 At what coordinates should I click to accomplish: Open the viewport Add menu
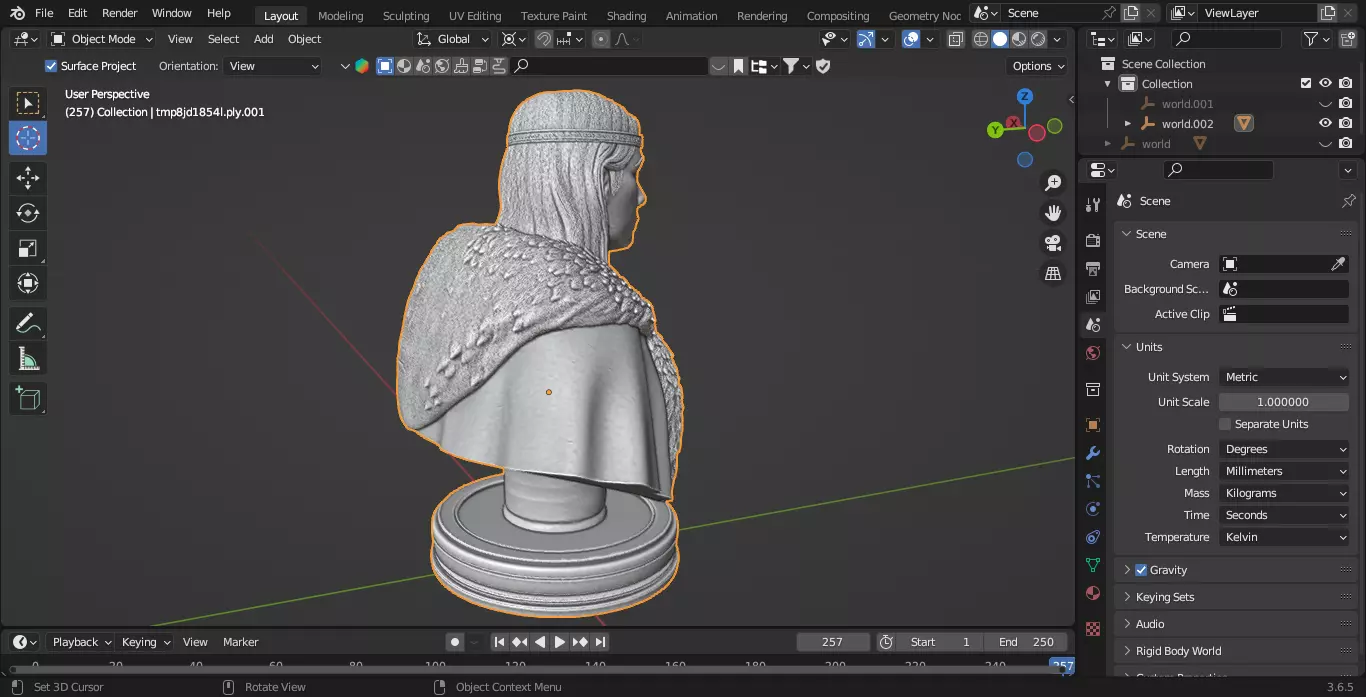pos(263,39)
